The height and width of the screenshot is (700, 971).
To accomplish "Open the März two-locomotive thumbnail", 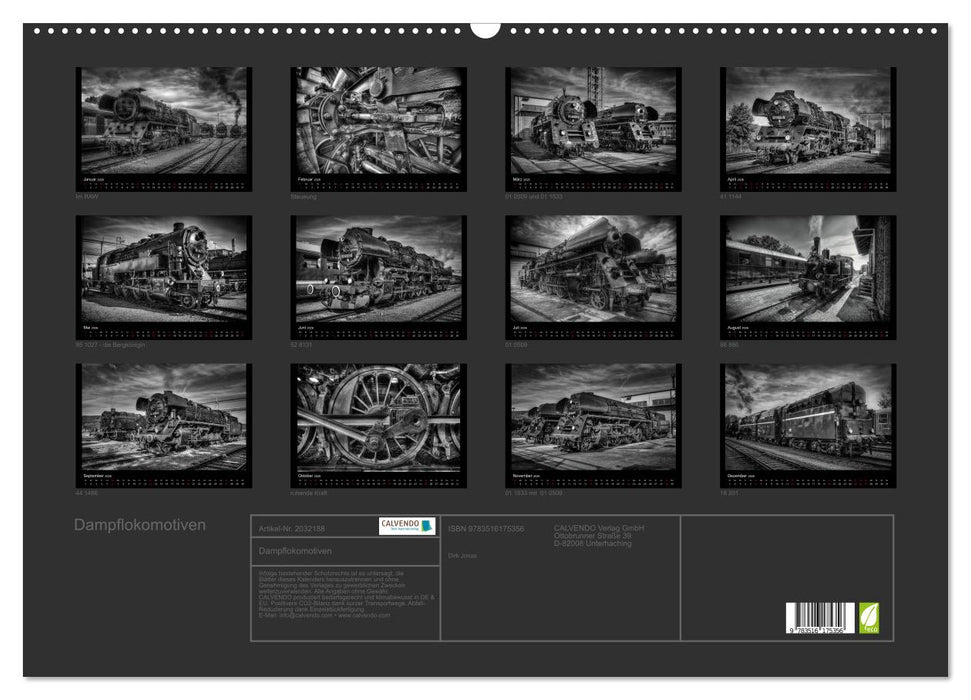I will pyautogui.click(x=593, y=122).
